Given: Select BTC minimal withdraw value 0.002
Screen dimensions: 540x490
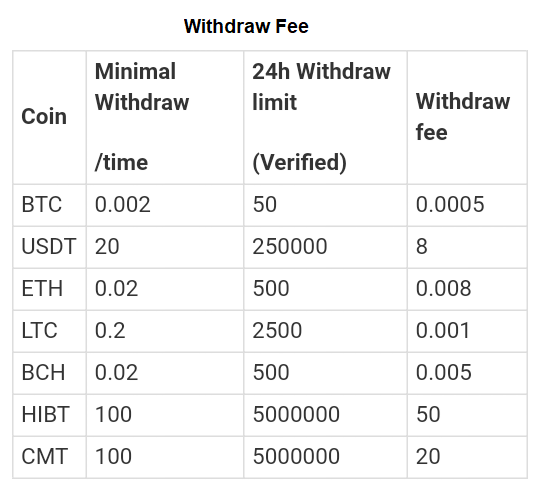Looking at the screenshot, I should coord(123,204).
